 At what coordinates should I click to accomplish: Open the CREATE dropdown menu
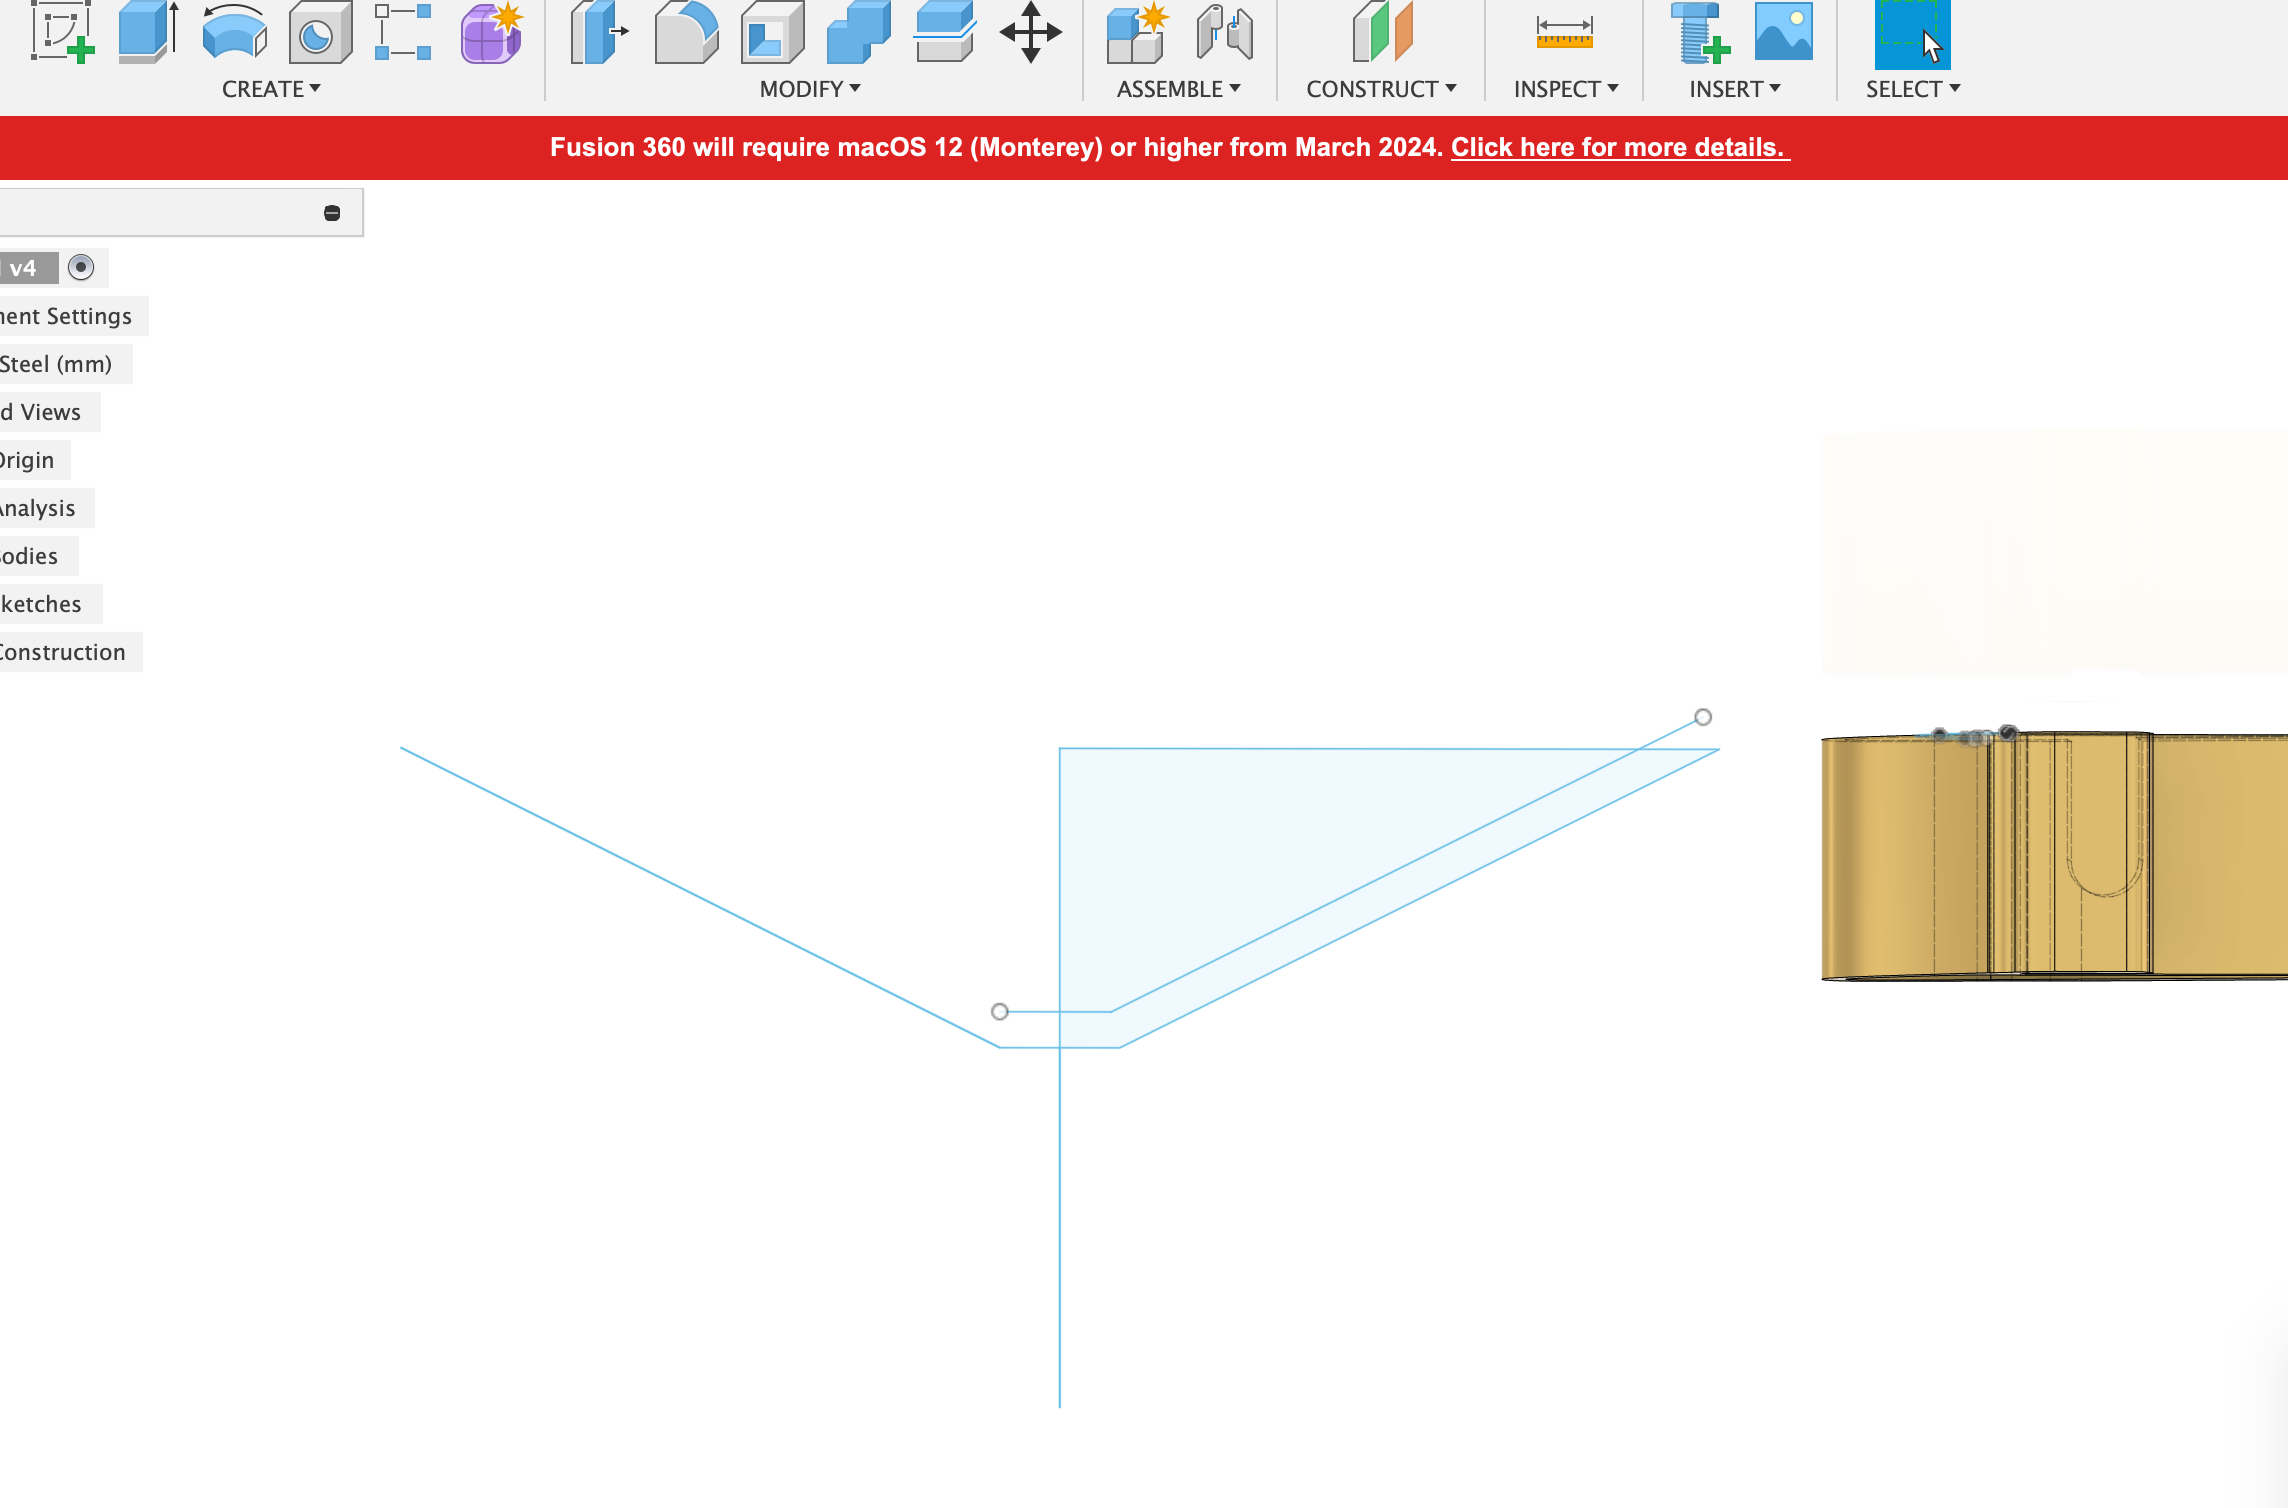(271, 89)
